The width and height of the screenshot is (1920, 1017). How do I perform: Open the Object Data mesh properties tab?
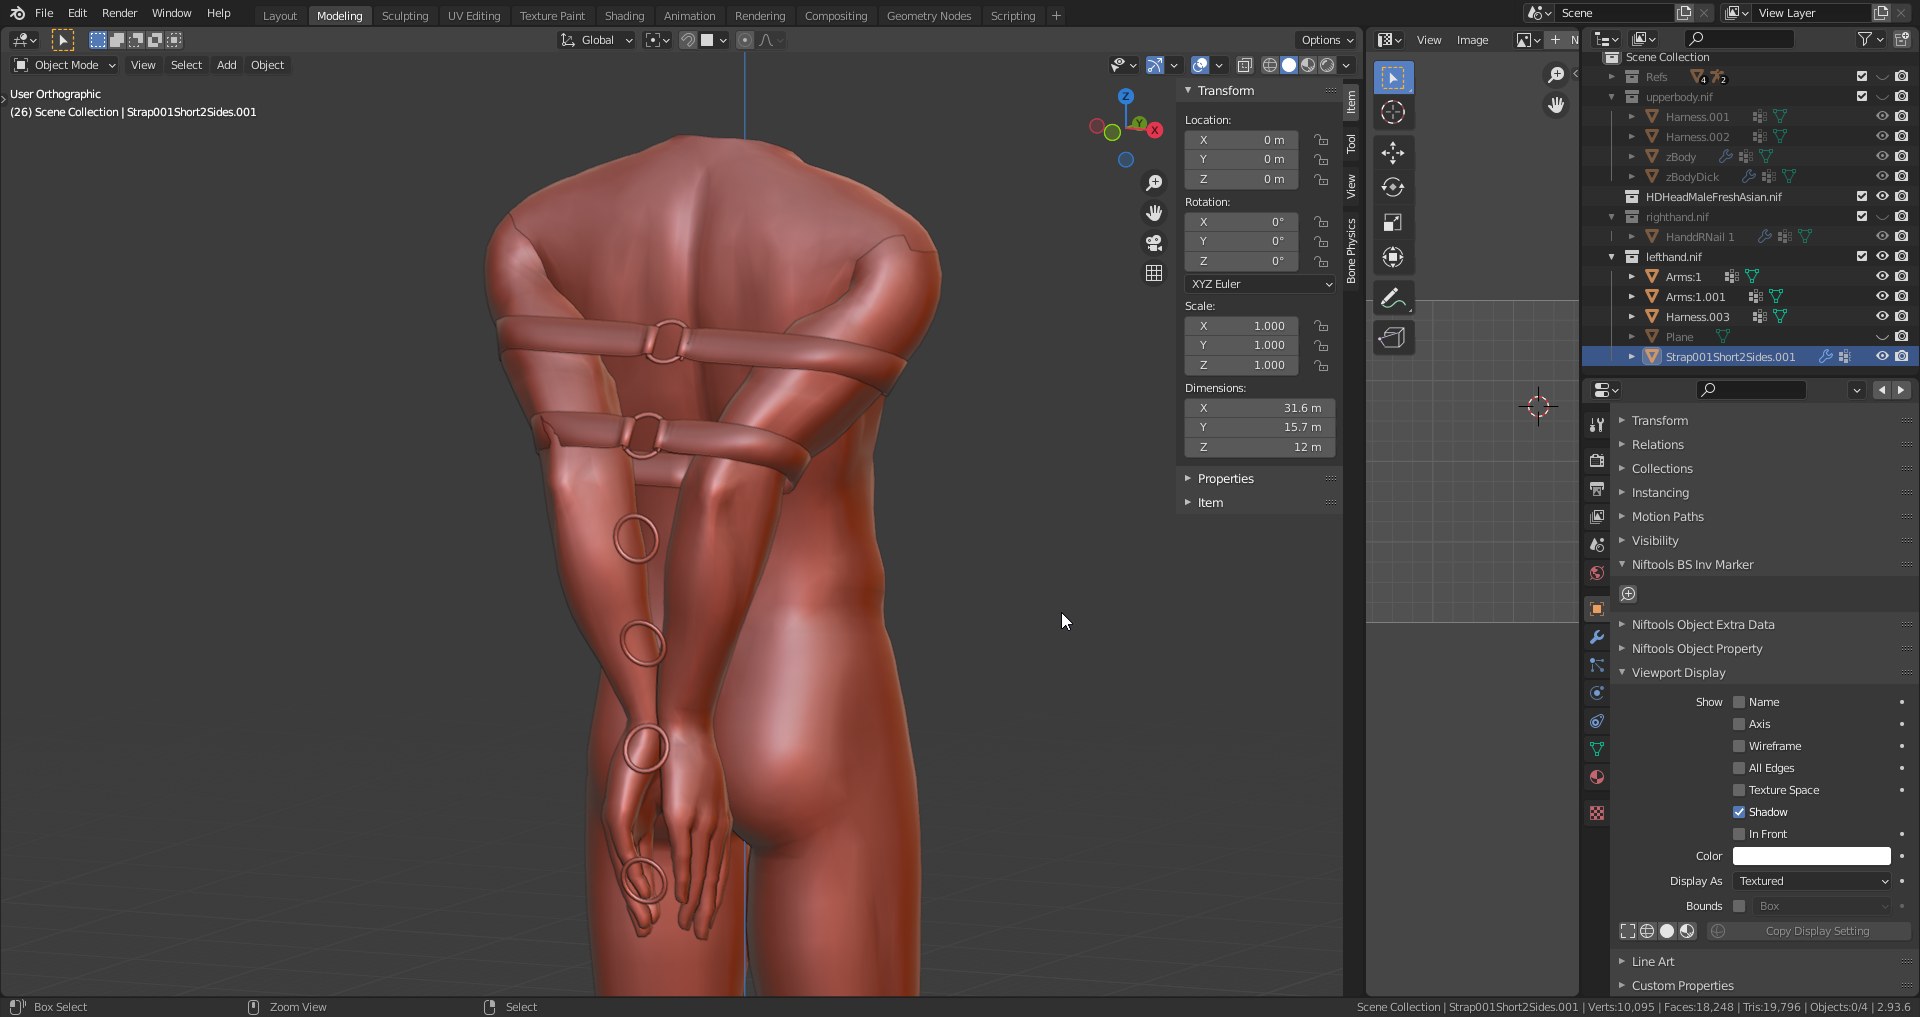[x=1597, y=749]
